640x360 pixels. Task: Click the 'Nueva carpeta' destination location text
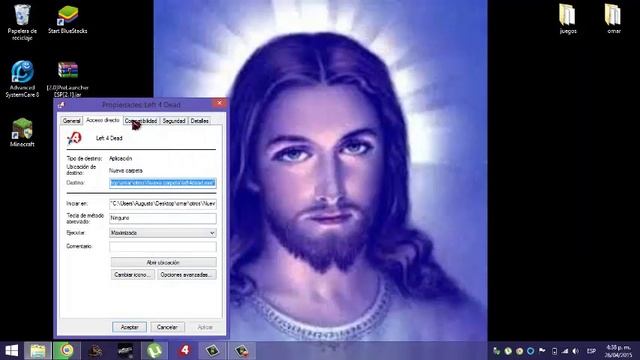click(126, 171)
